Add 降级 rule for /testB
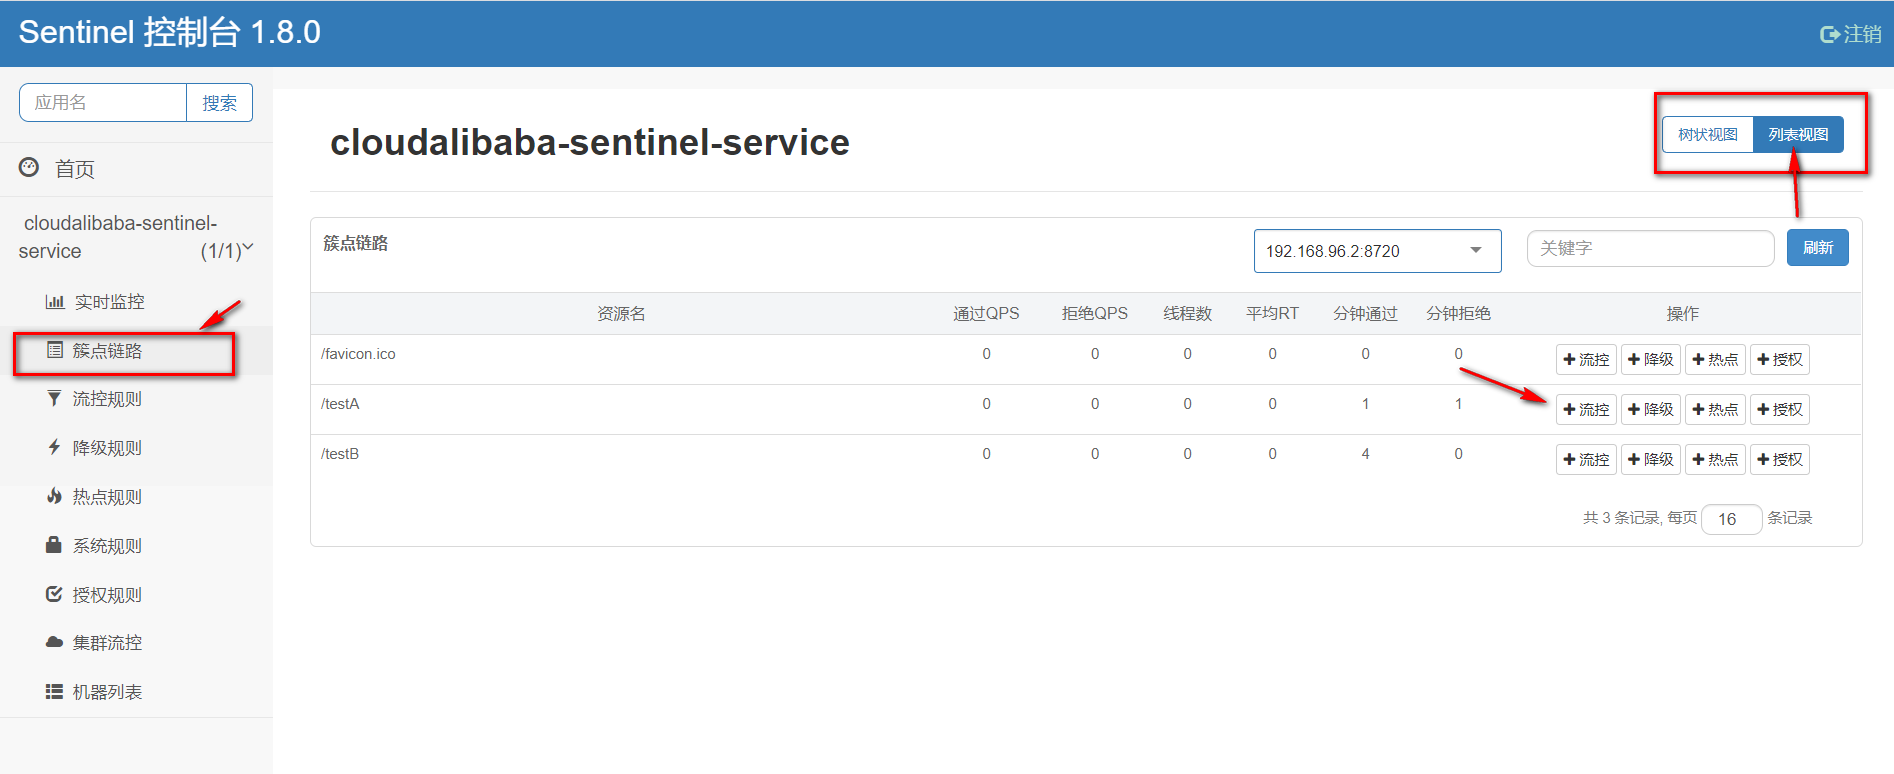This screenshot has height=774, width=1894. (x=1650, y=460)
